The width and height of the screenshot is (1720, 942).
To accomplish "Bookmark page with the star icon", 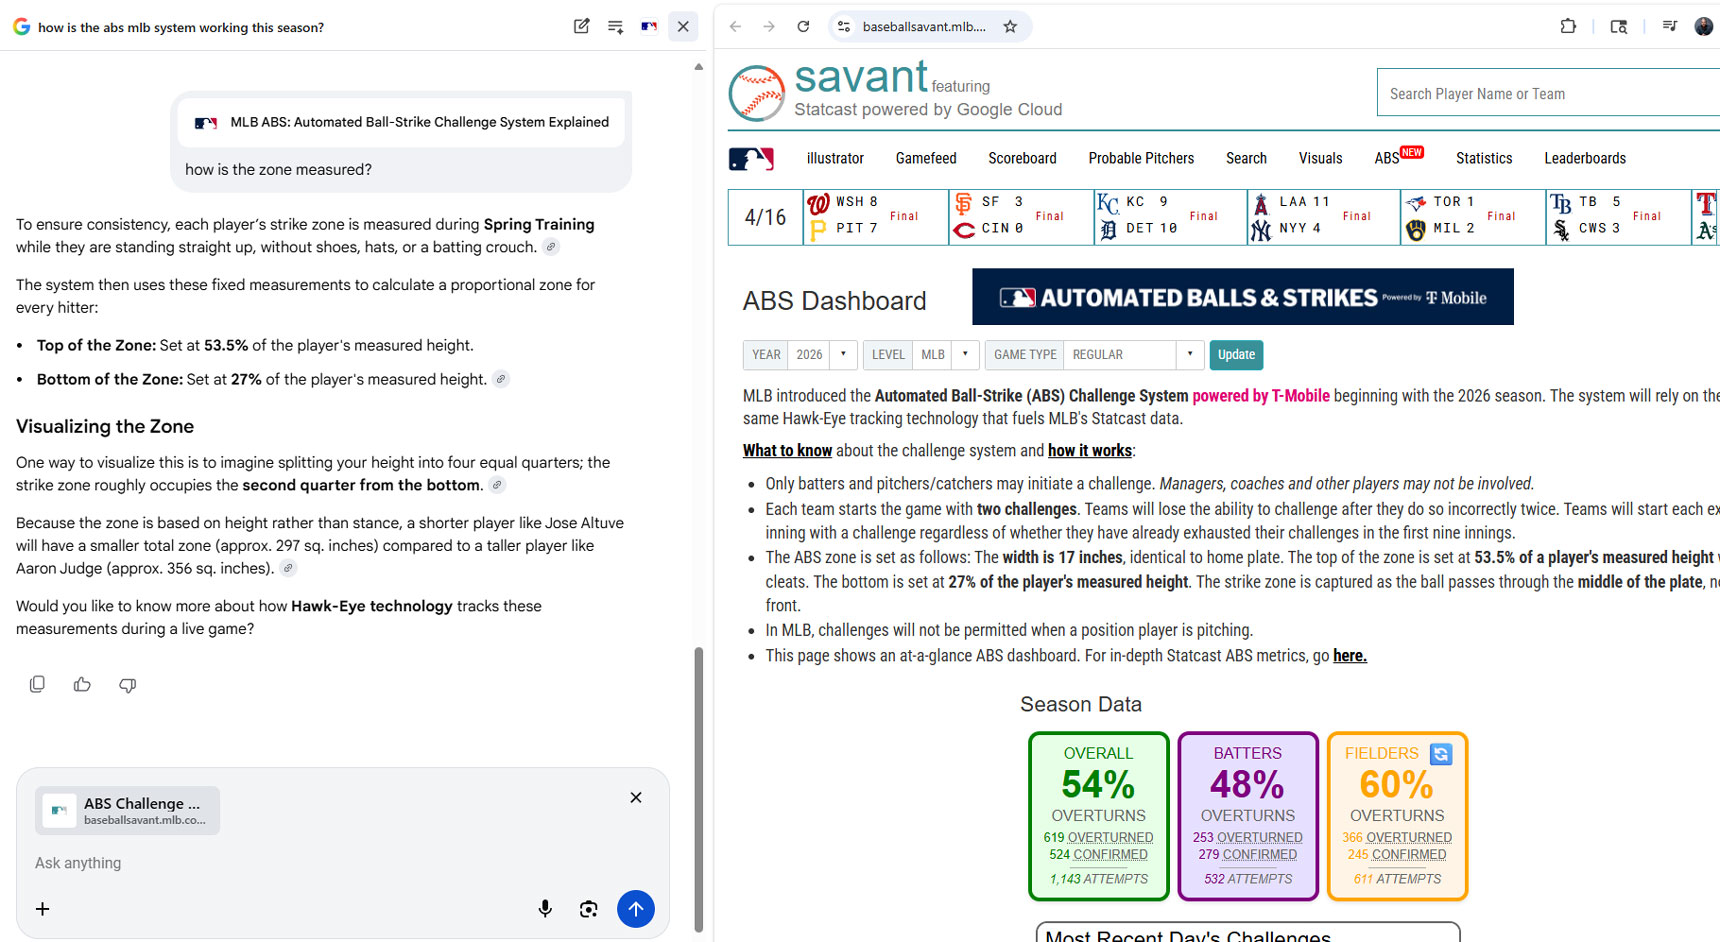I will pos(1010,27).
